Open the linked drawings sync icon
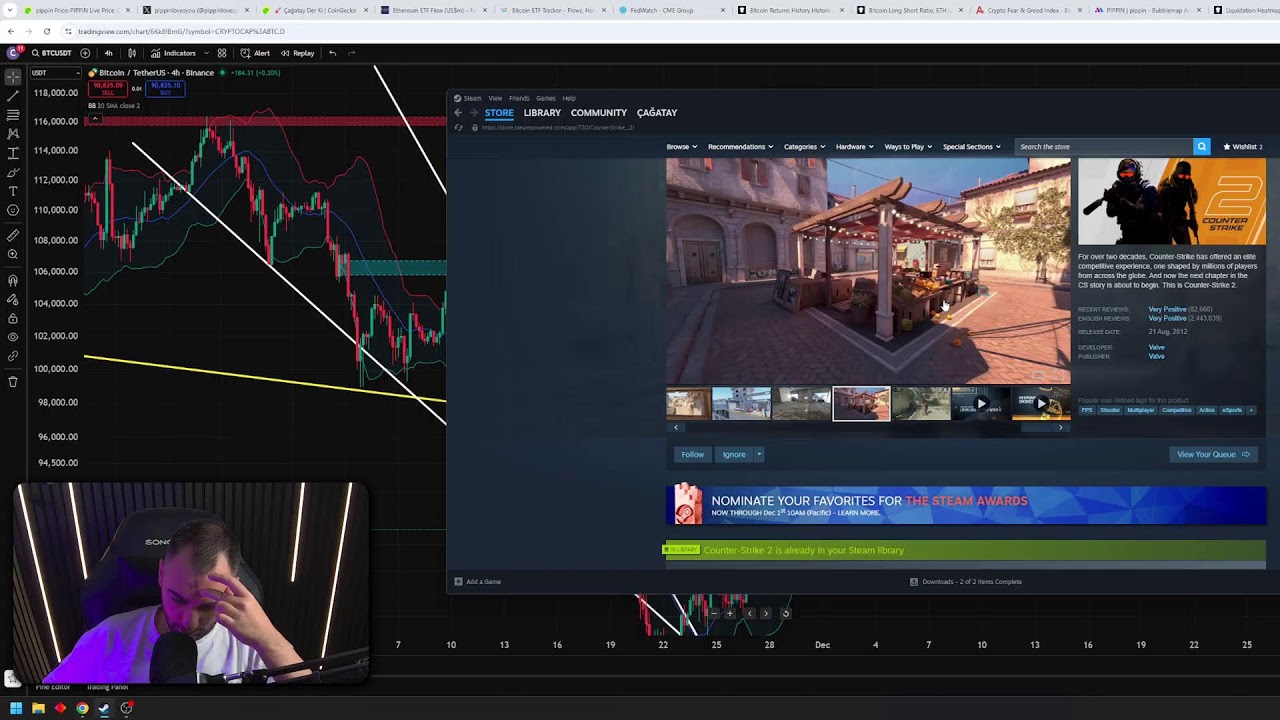The height and width of the screenshot is (720, 1280). [13, 357]
